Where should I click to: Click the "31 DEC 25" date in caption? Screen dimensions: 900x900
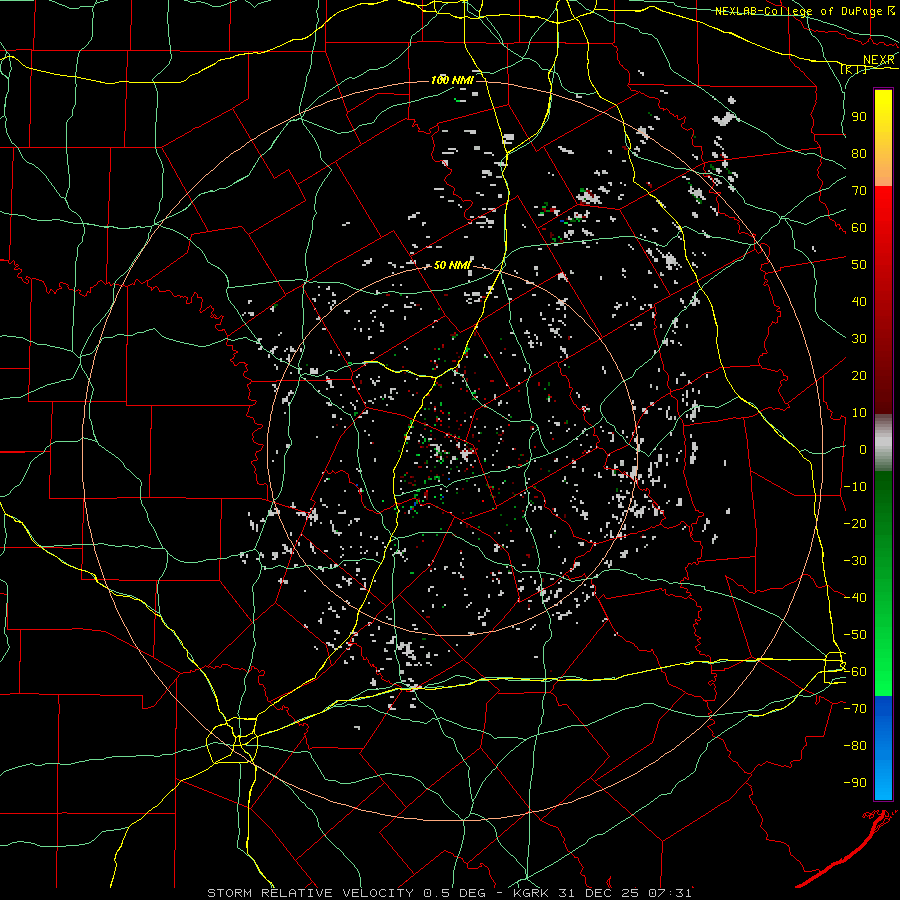pyautogui.click(x=599, y=893)
